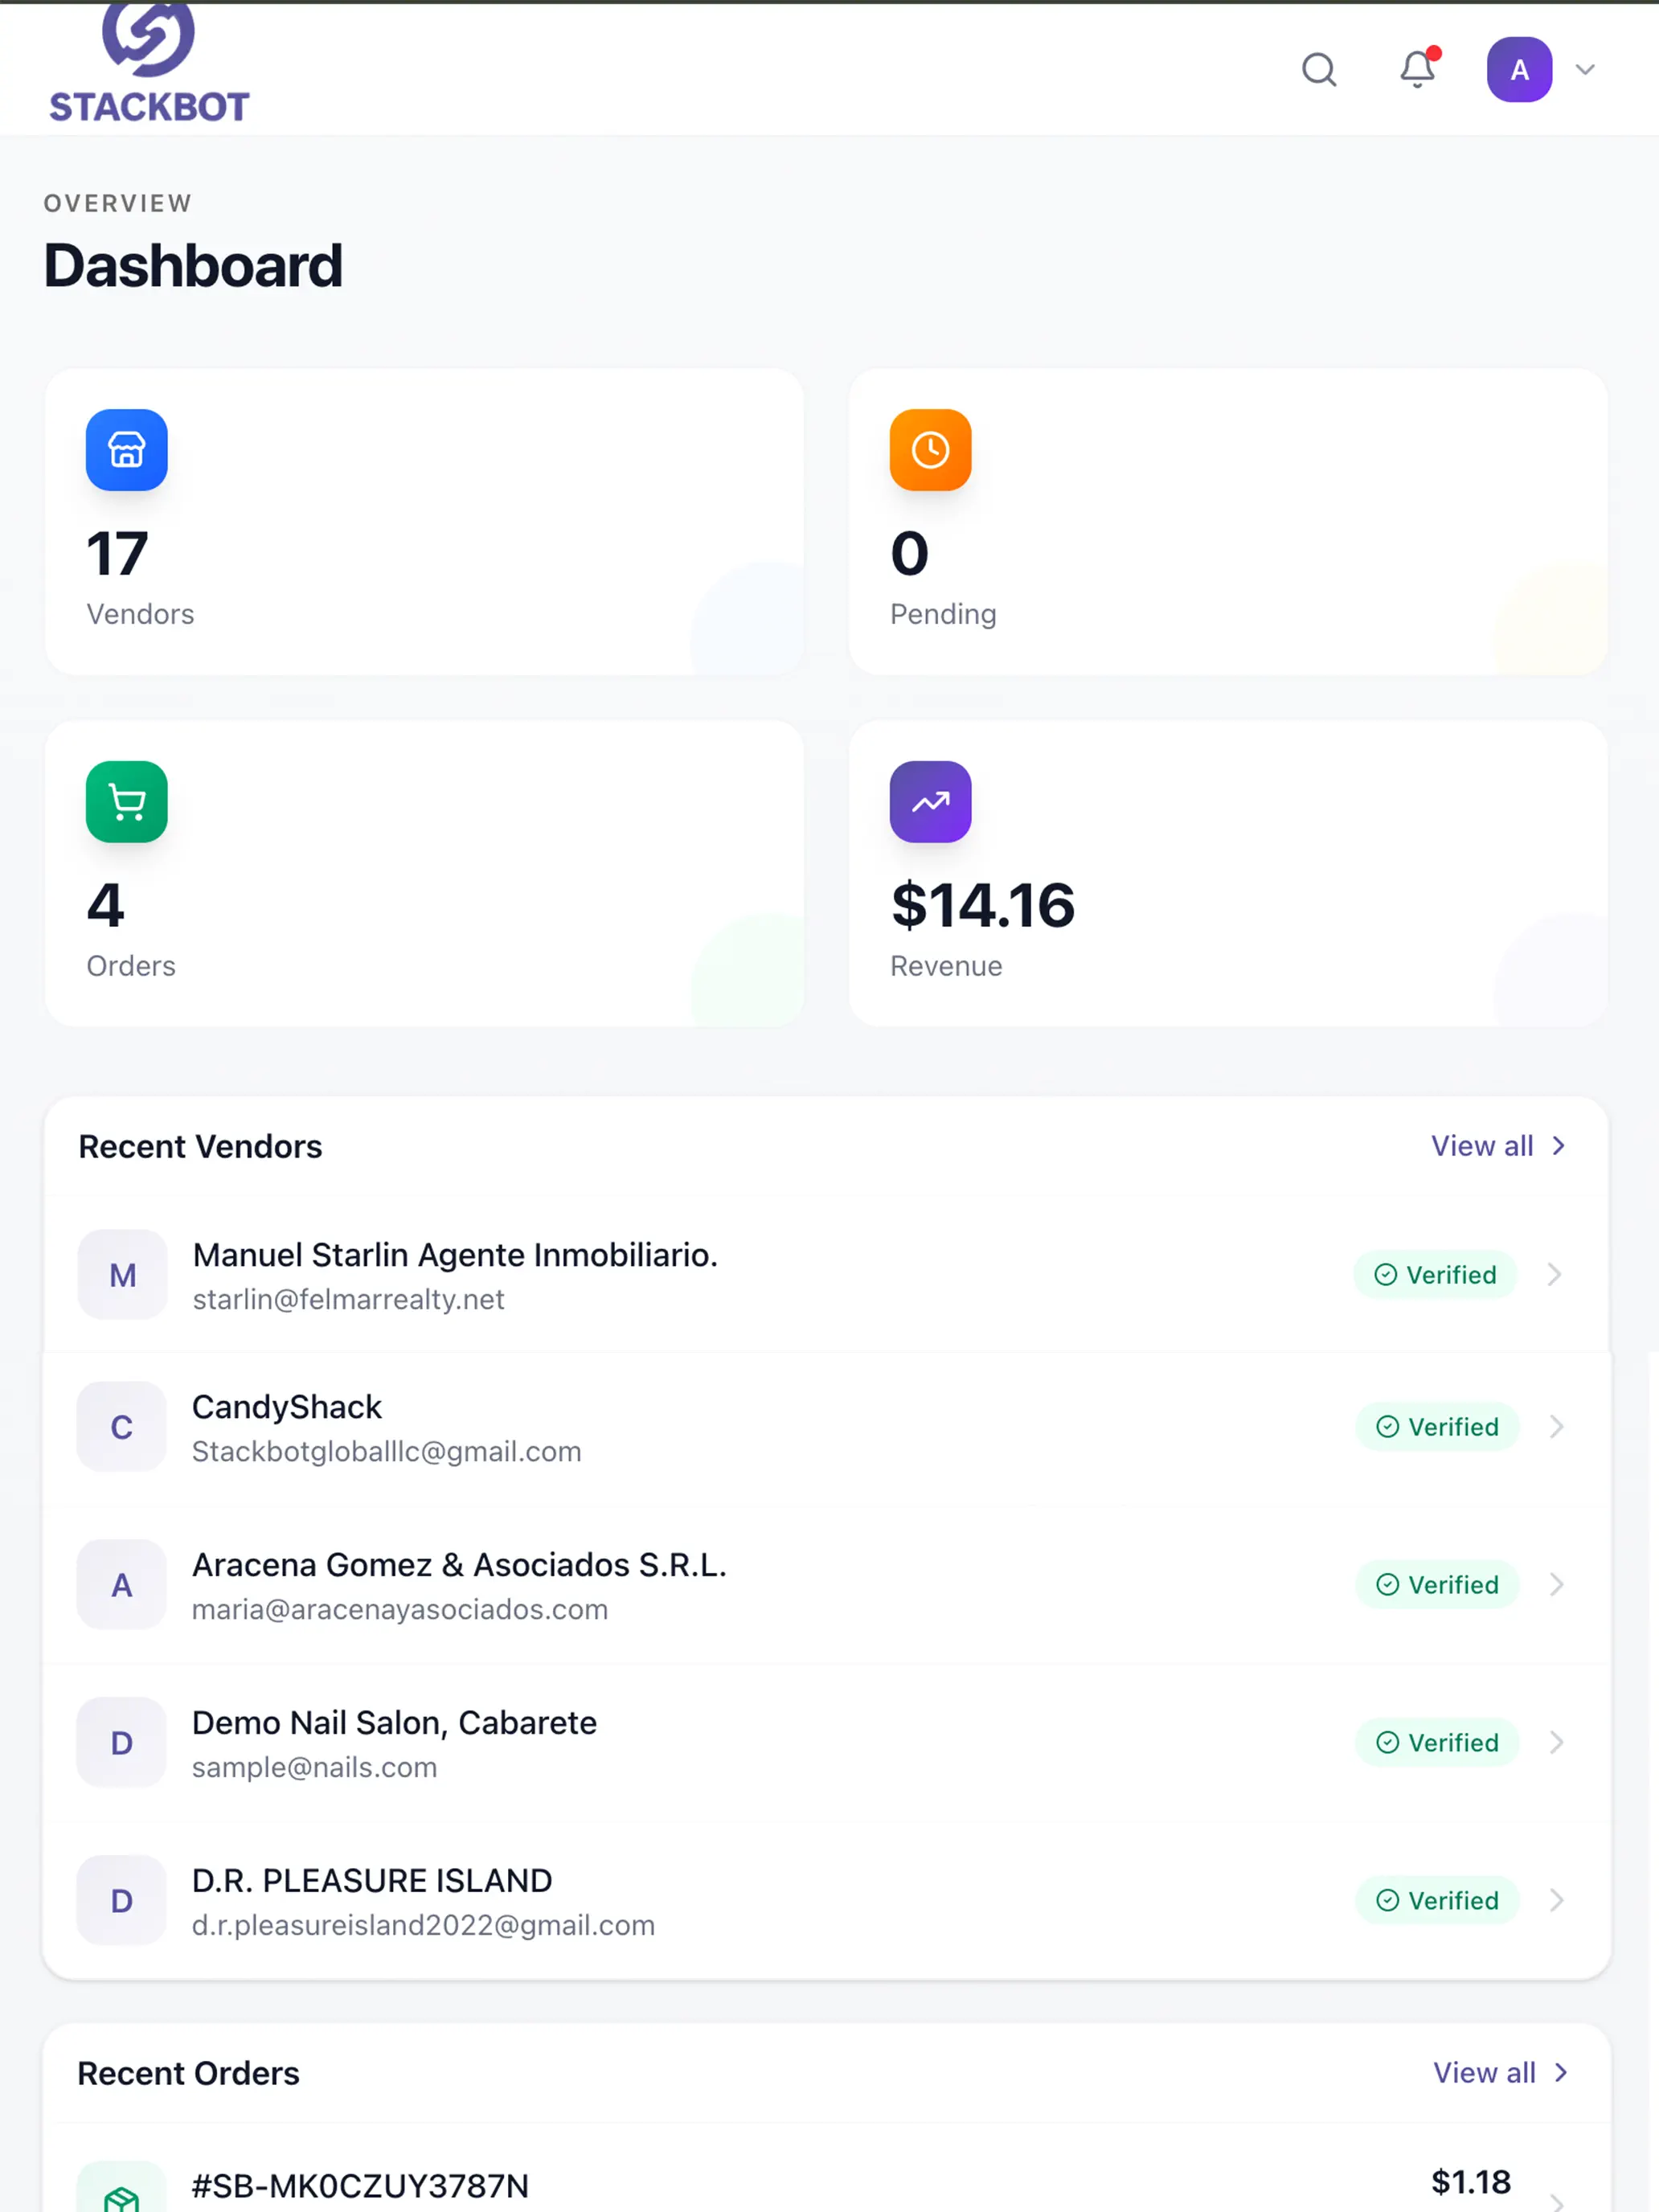
Task: Click the Verified badge for CandyShack
Action: [1437, 1427]
